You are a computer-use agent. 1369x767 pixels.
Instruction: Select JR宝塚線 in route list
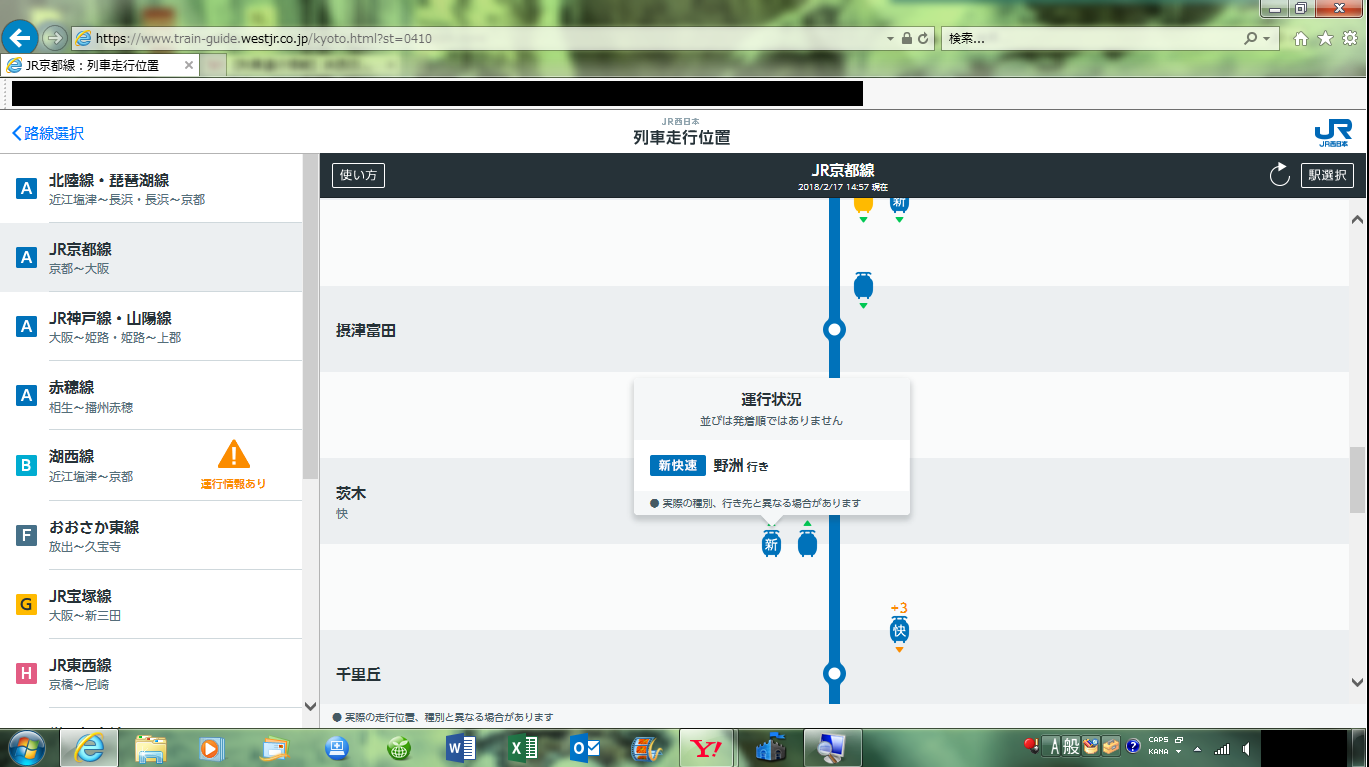(x=151, y=604)
